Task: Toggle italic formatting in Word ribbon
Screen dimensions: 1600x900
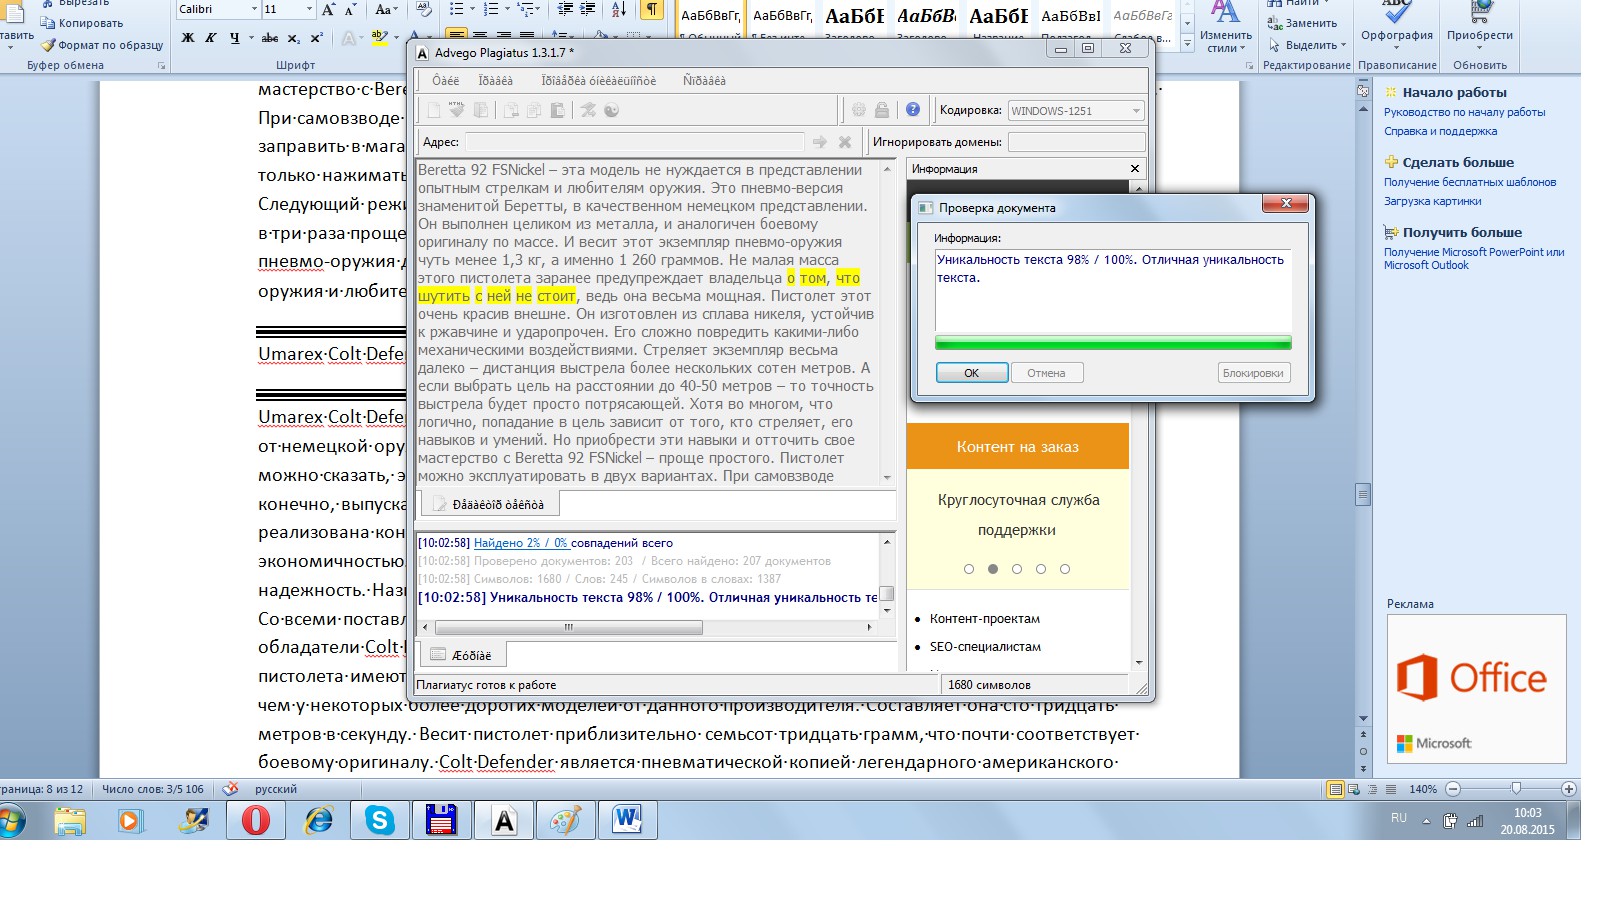Action: pyautogui.click(x=211, y=39)
